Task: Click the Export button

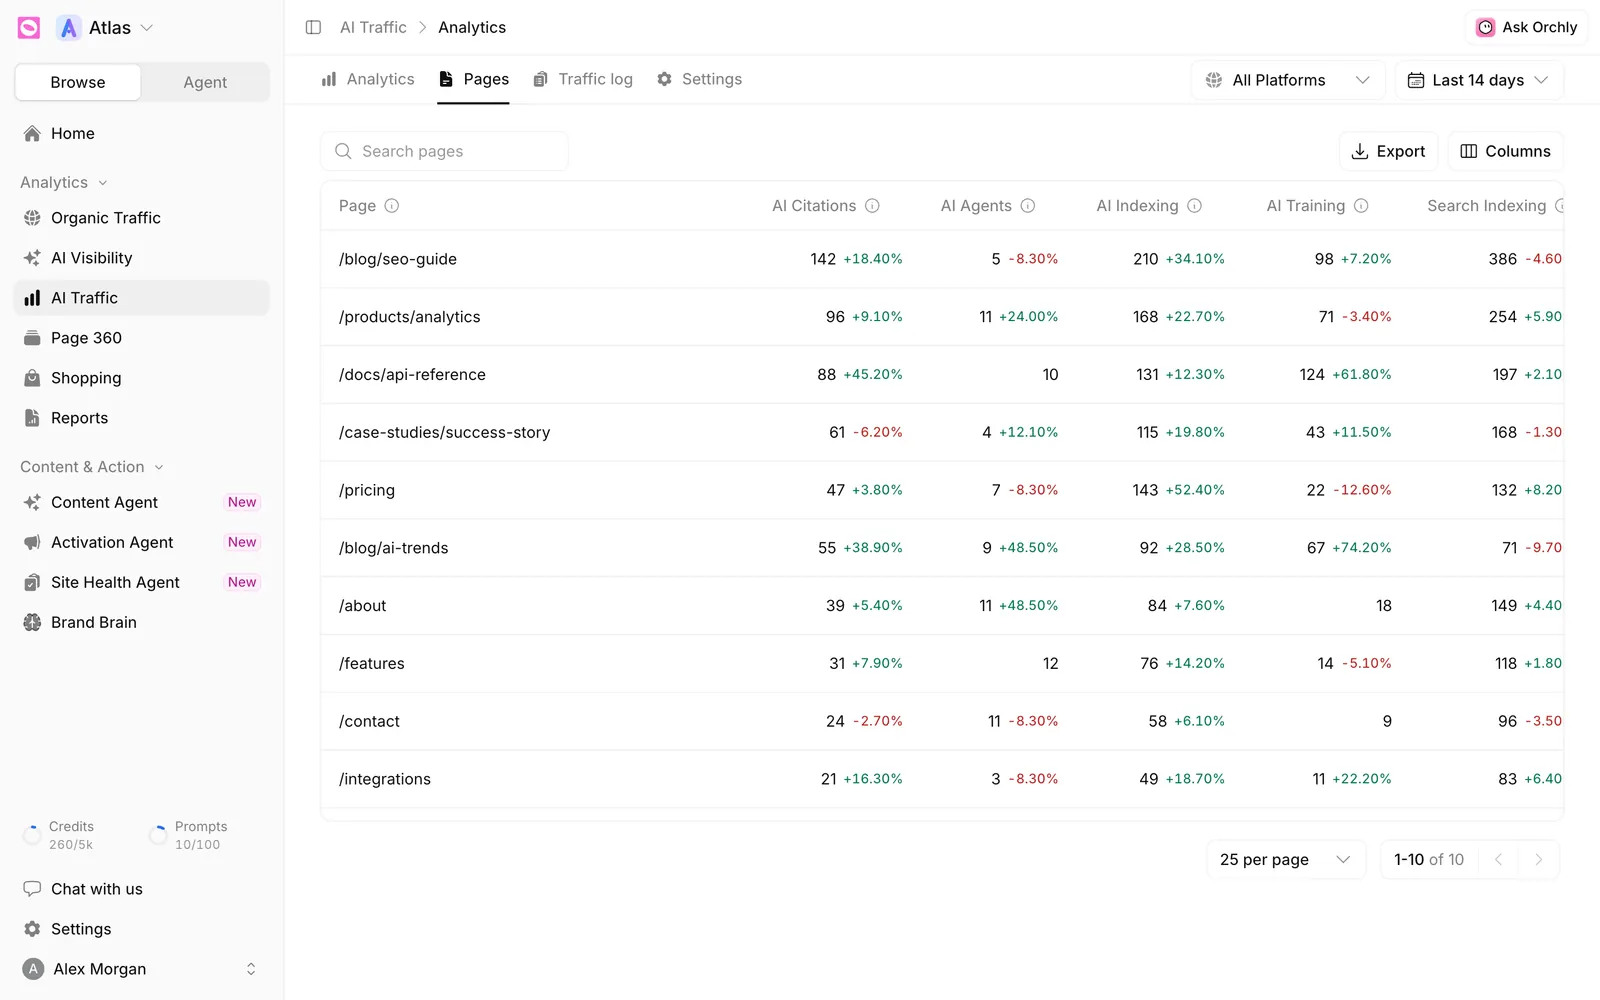Action: tap(1388, 151)
